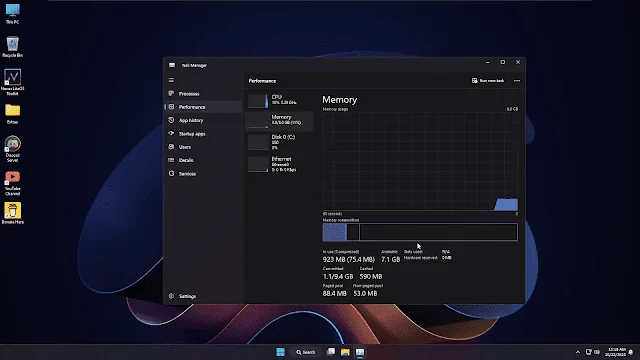Click the network icon in system tray

(588, 352)
